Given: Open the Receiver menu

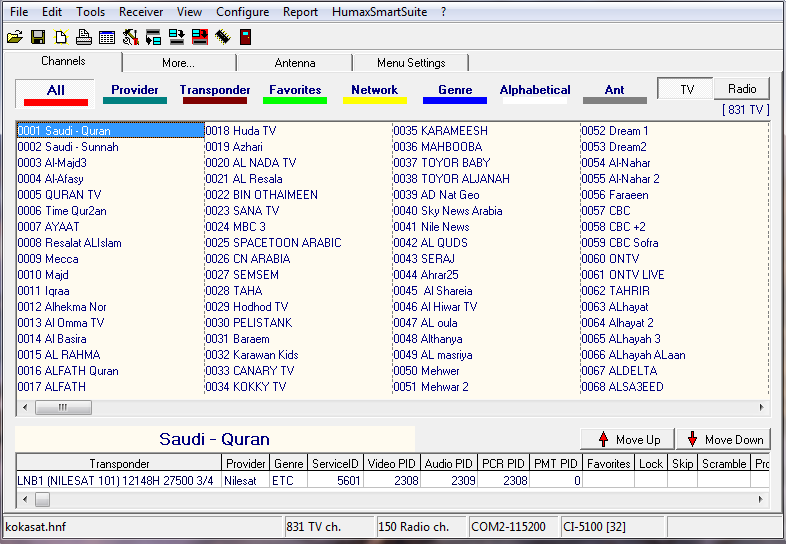Looking at the screenshot, I should (141, 12).
